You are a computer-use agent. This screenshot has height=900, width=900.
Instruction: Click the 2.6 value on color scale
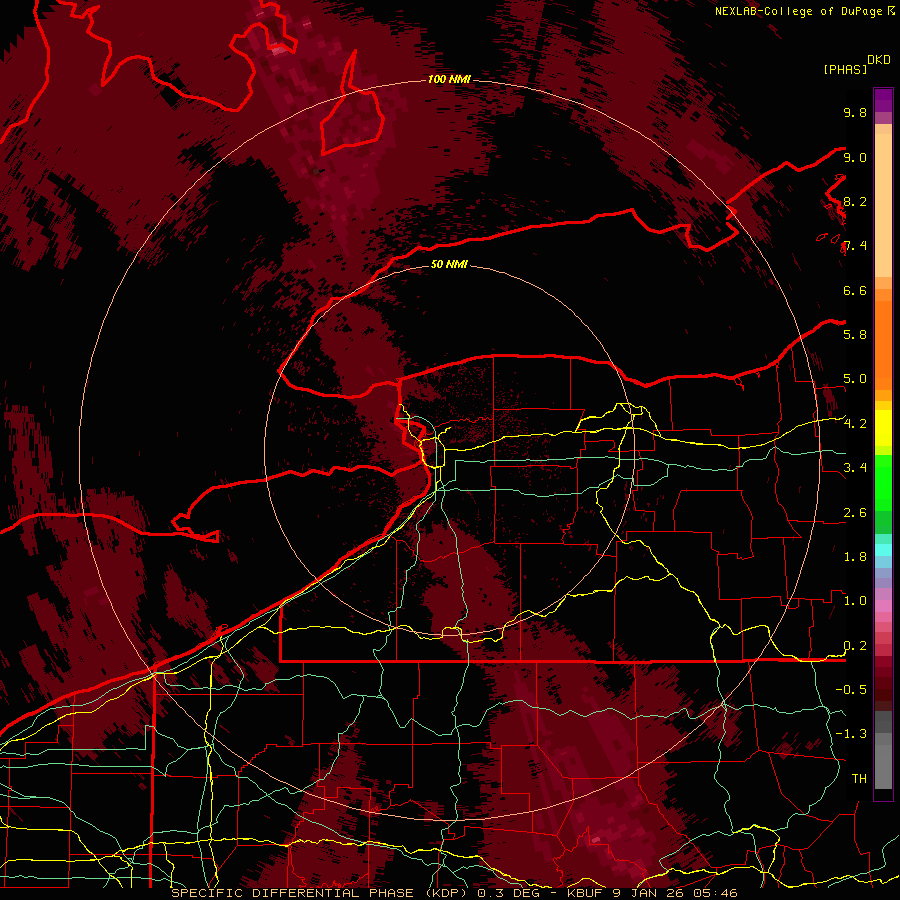pos(855,513)
